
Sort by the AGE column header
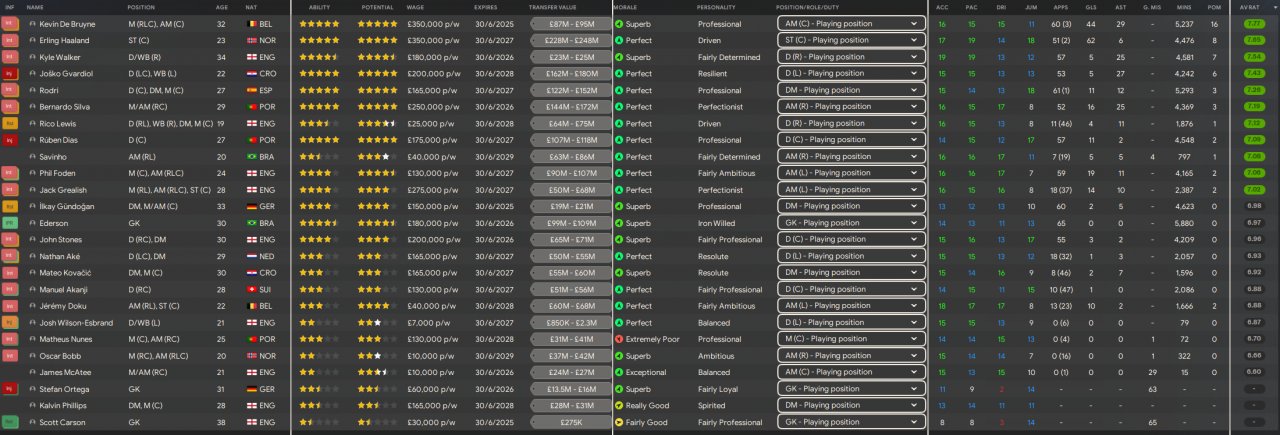click(x=222, y=7)
